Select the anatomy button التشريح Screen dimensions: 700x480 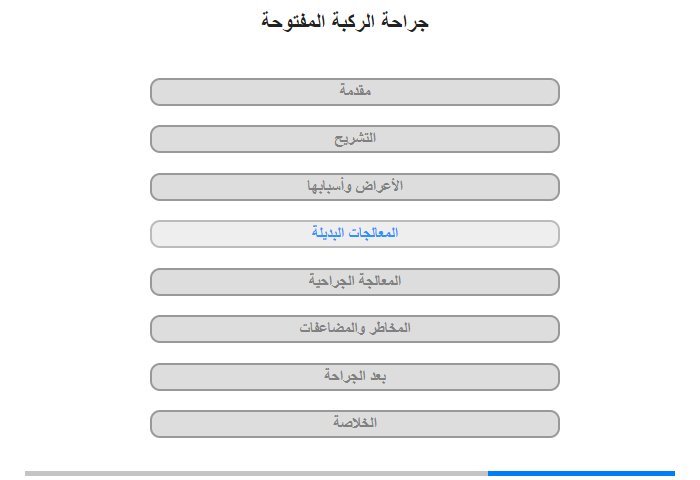(x=354, y=139)
